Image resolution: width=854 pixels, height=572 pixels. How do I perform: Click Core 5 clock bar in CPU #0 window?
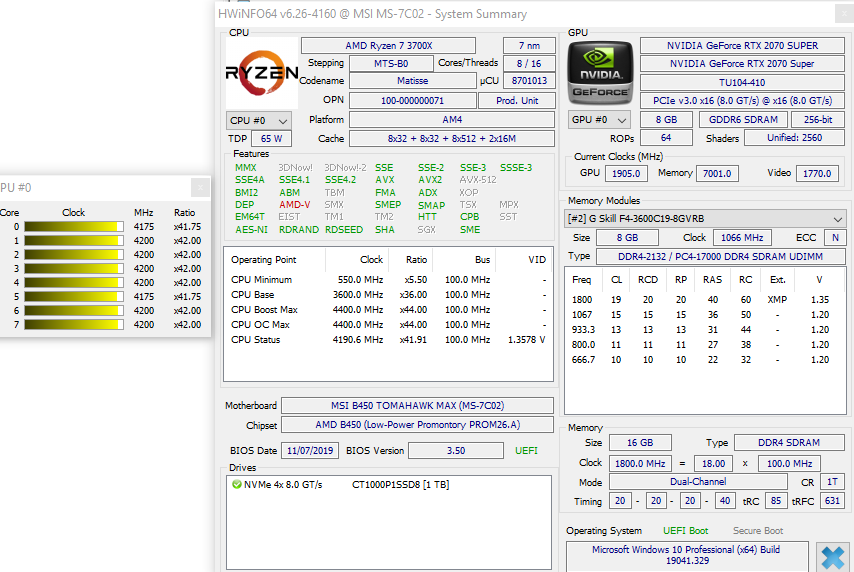click(x=74, y=297)
